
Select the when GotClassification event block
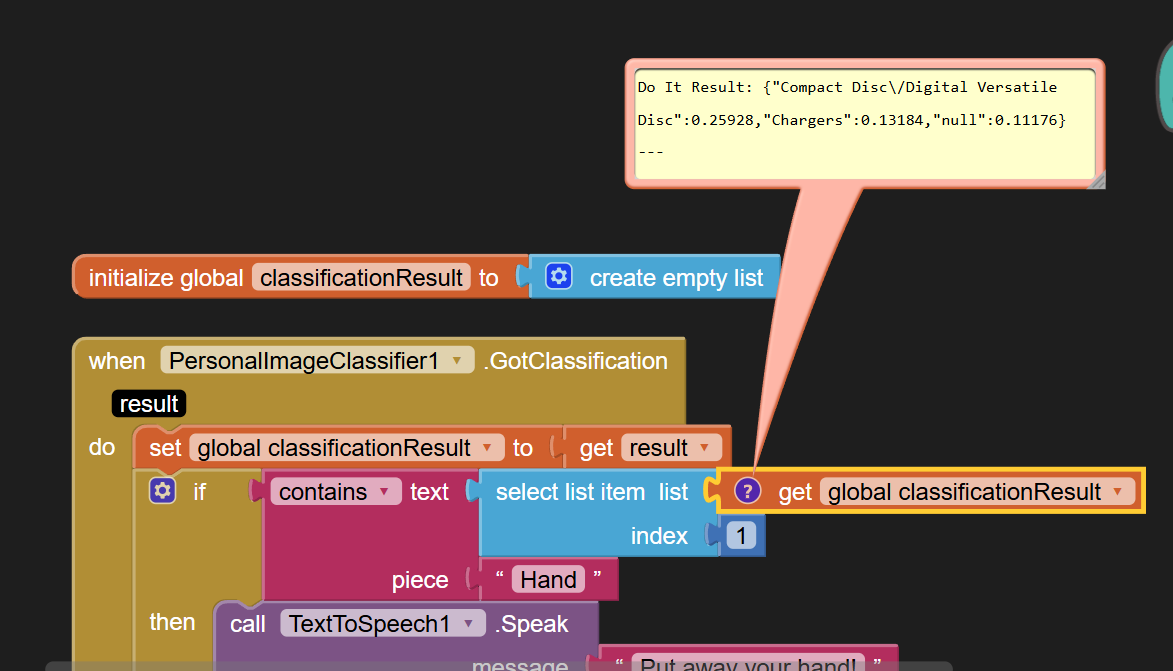[x=116, y=361]
